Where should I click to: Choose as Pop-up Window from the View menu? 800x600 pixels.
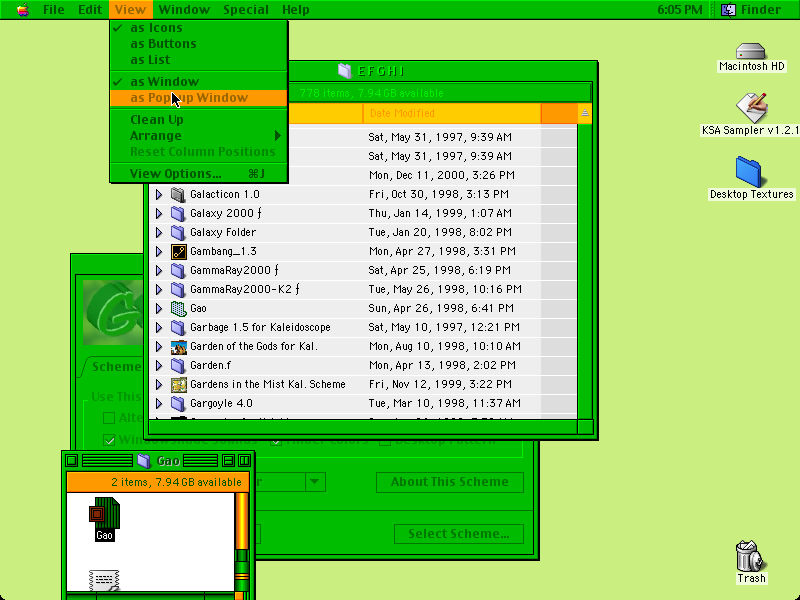198,98
